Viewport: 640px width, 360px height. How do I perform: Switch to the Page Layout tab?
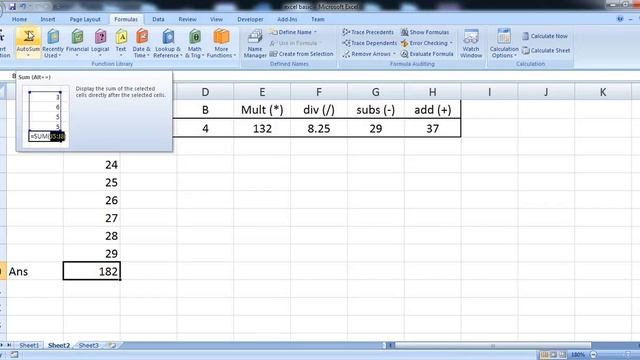coord(85,19)
